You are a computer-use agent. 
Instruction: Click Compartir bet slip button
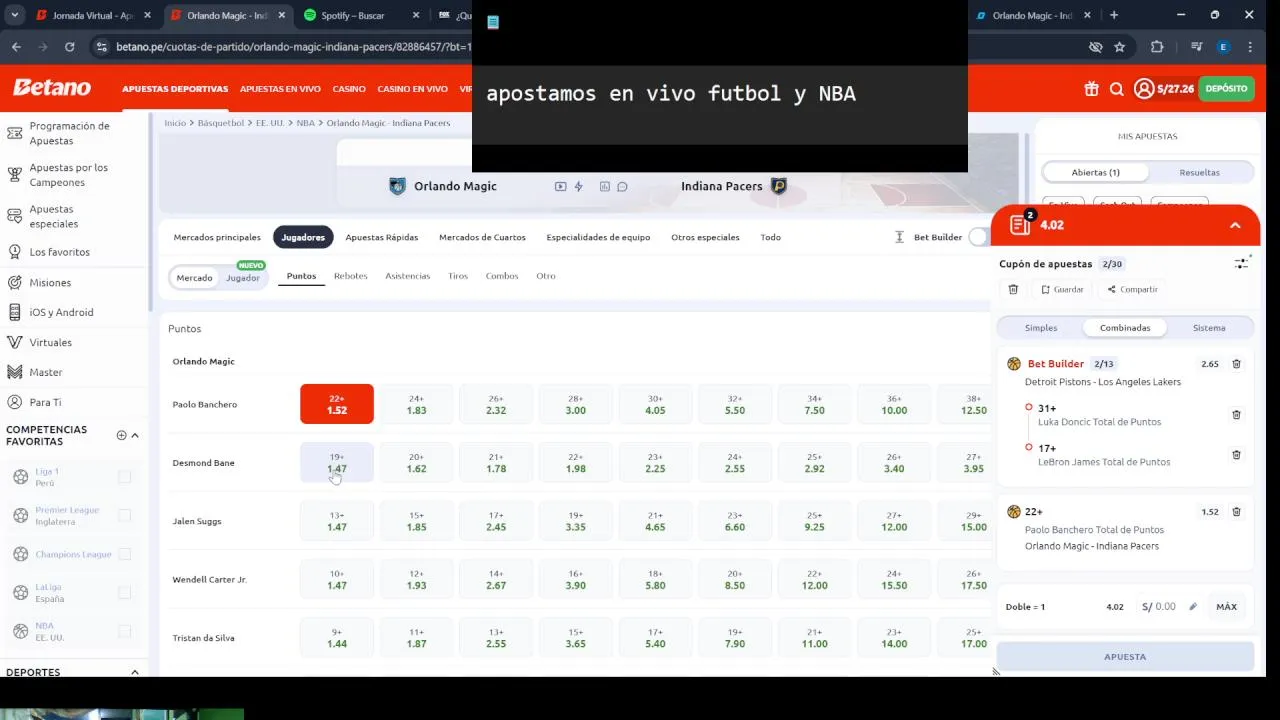click(x=1132, y=289)
